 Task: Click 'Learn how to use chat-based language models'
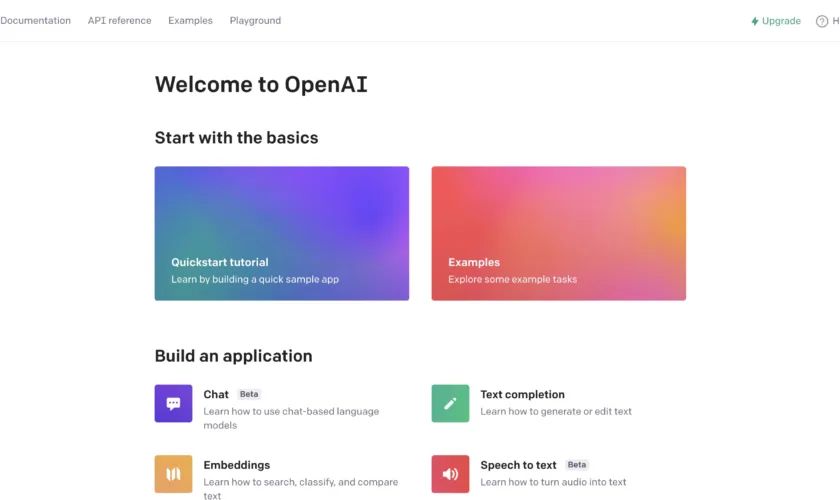(291, 418)
